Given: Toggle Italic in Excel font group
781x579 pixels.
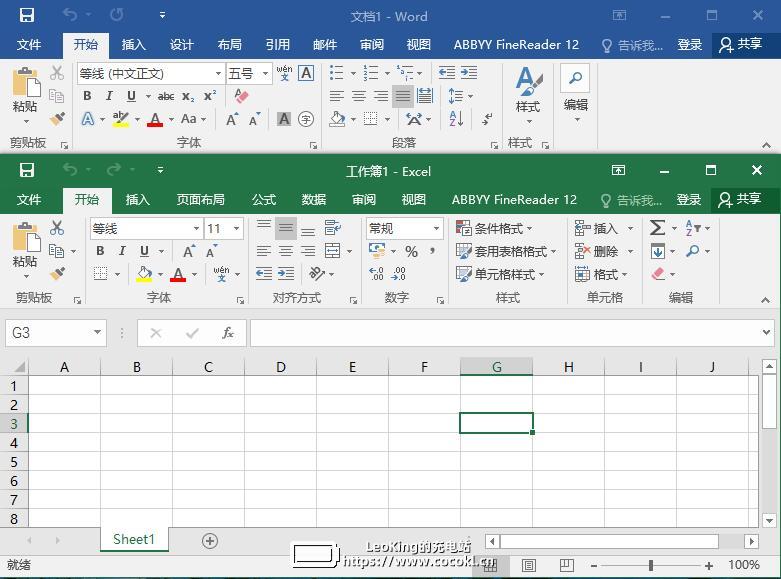Looking at the screenshot, I should tap(122, 251).
